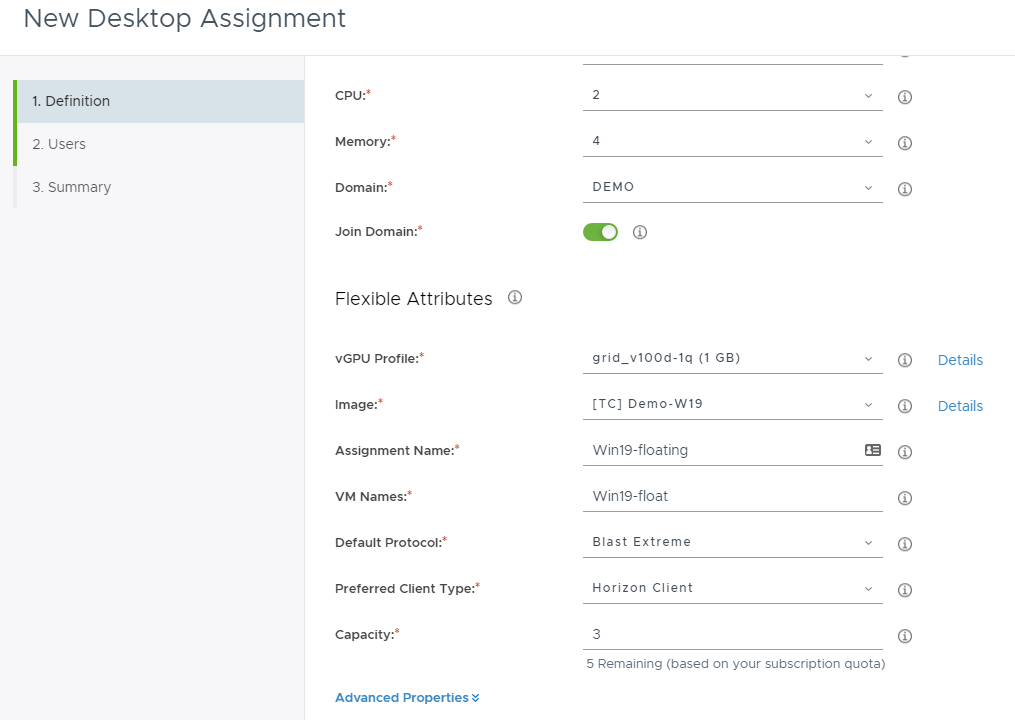Open Details link for Image
This screenshot has height=720, width=1015.
tap(960, 406)
